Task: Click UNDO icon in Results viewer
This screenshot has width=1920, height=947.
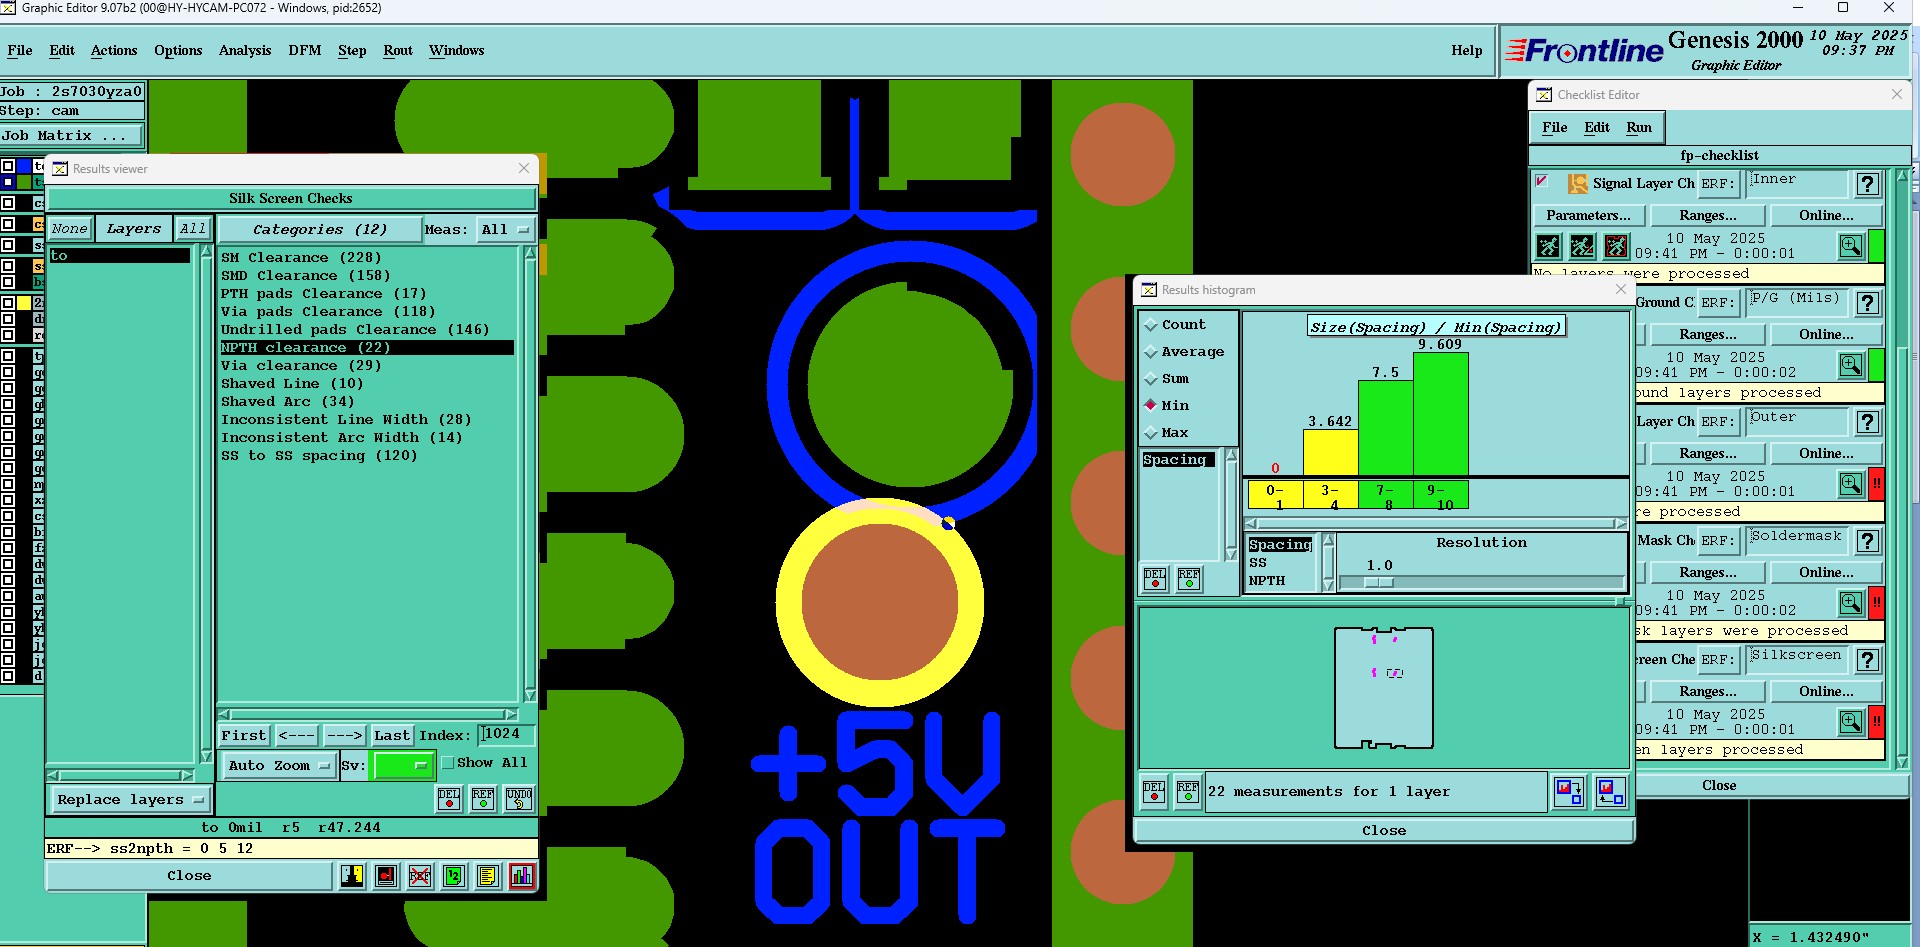Action: pyautogui.click(x=518, y=798)
